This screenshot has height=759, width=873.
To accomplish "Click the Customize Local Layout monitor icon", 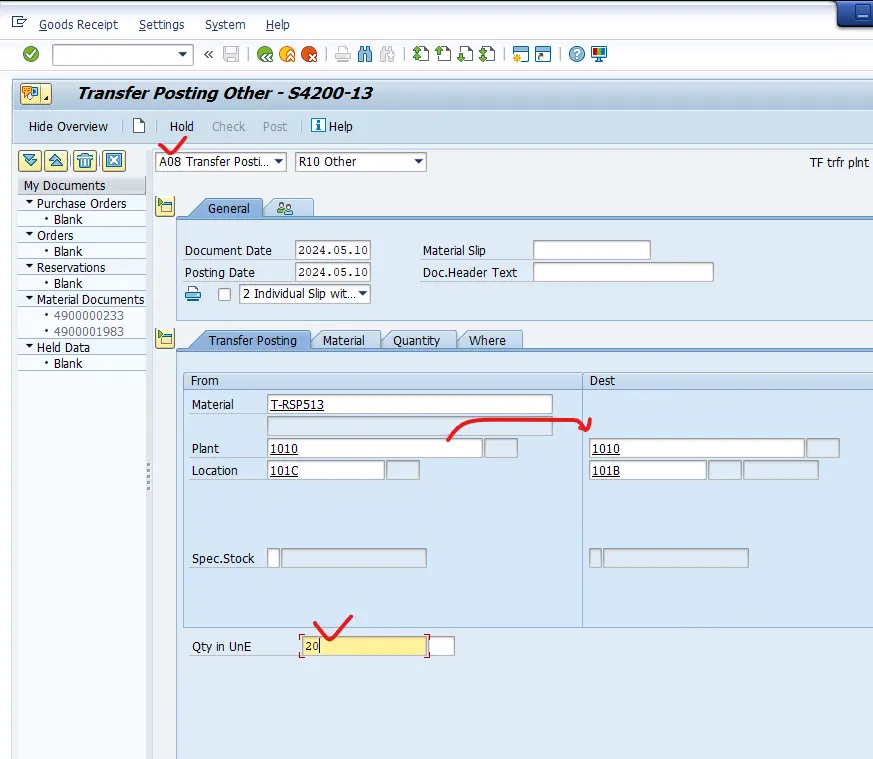I will pyautogui.click(x=599, y=54).
